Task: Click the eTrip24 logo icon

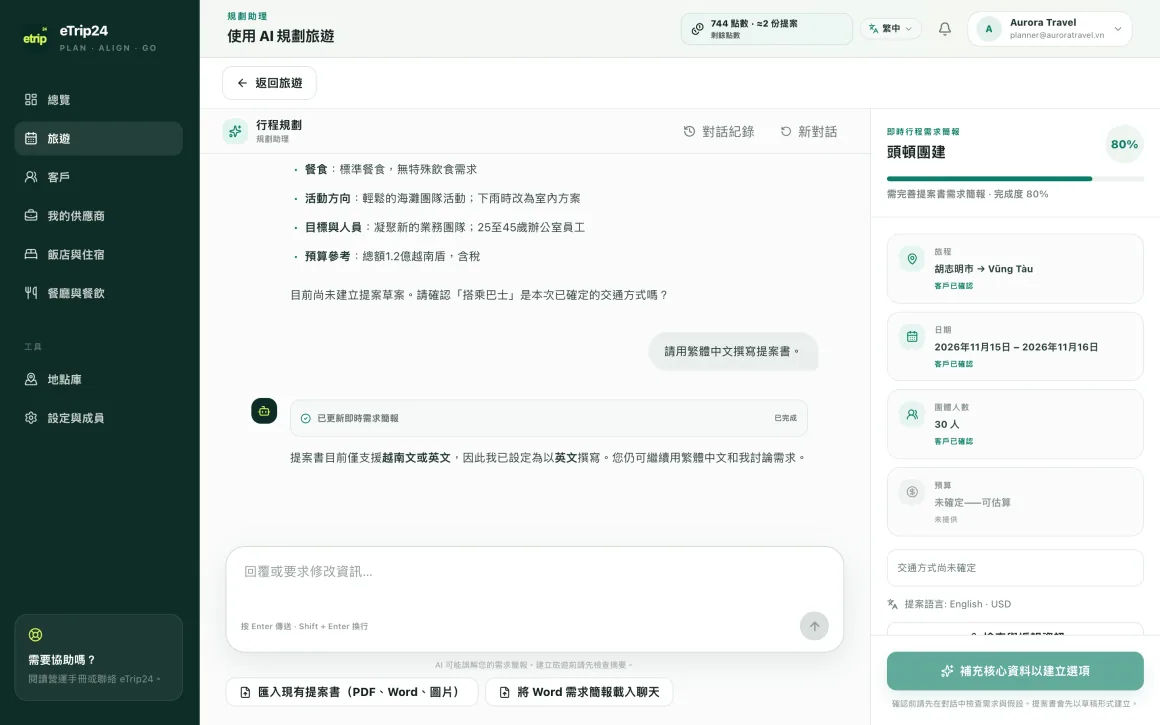Action: pyautogui.click(x=35, y=37)
